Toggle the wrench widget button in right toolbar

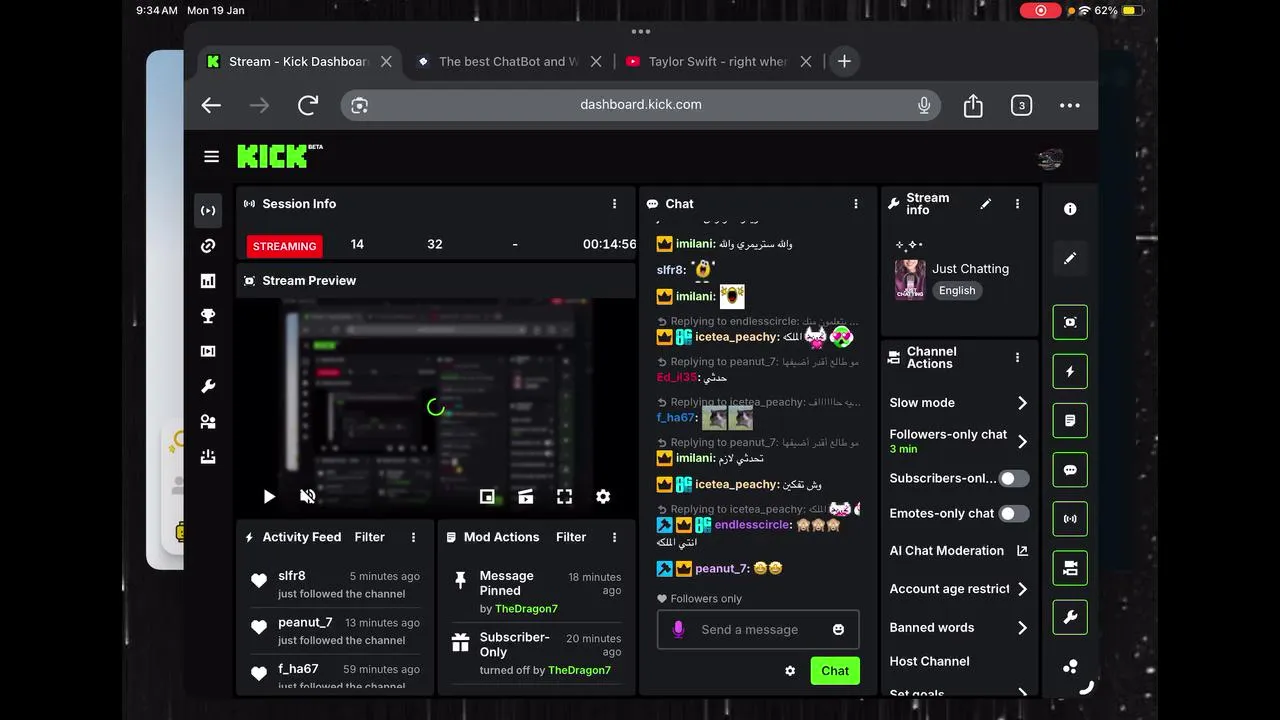pyautogui.click(x=1070, y=618)
